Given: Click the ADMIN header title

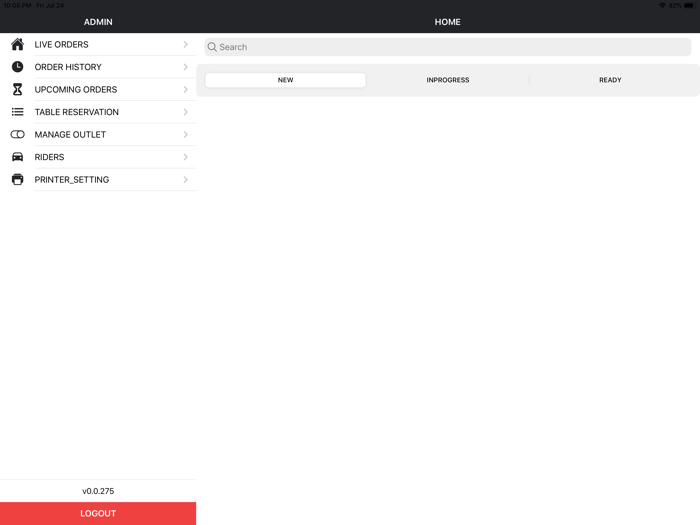Looking at the screenshot, I should point(98,22).
